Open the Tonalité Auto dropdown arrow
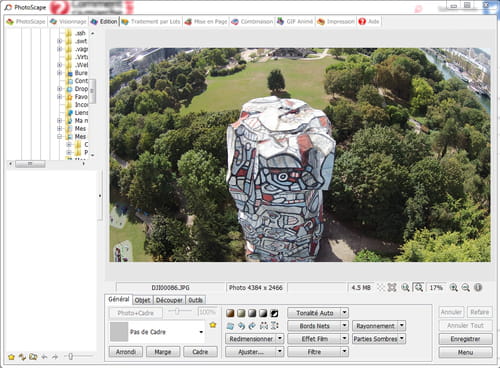 tap(345, 313)
